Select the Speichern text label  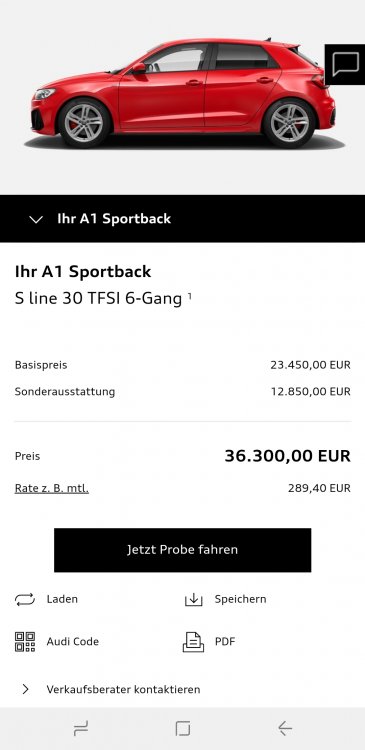pos(240,599)
